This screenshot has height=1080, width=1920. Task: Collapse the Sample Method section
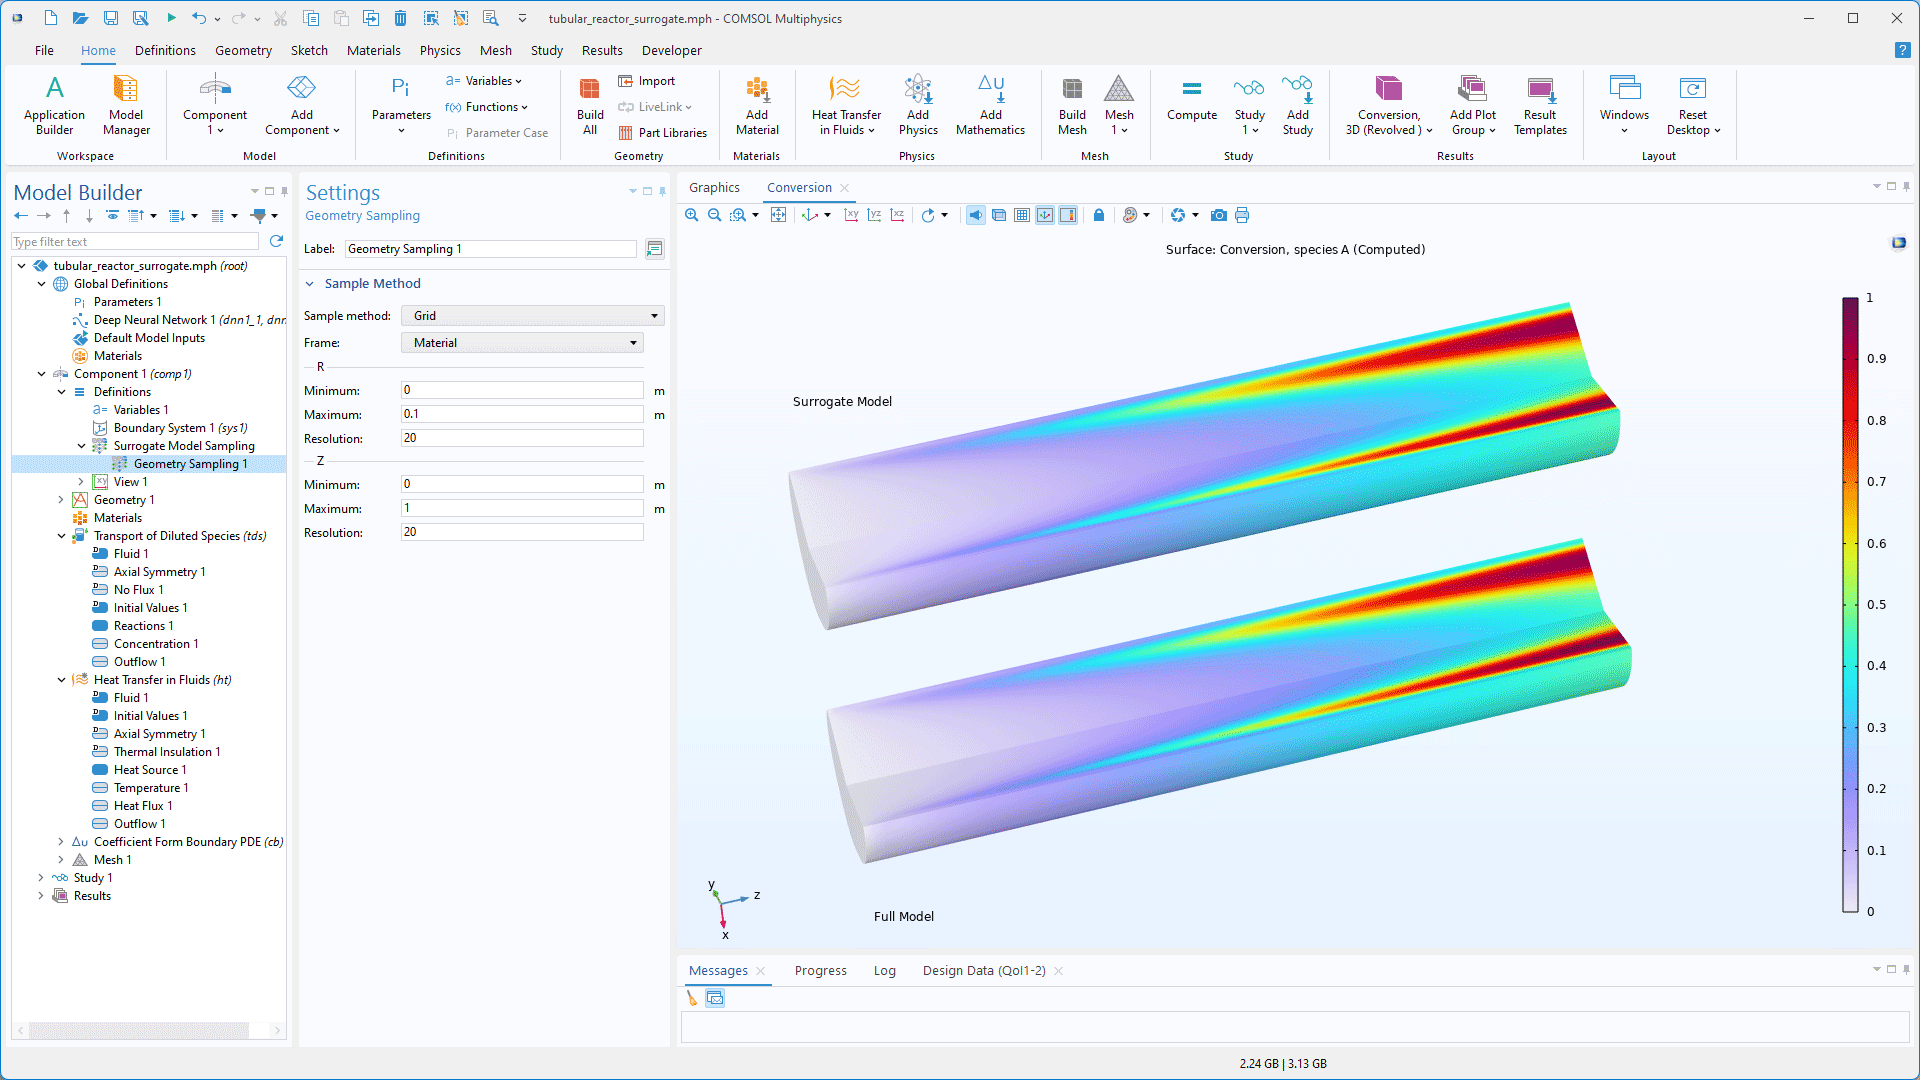pyautogui.click(x=310, y=284)
